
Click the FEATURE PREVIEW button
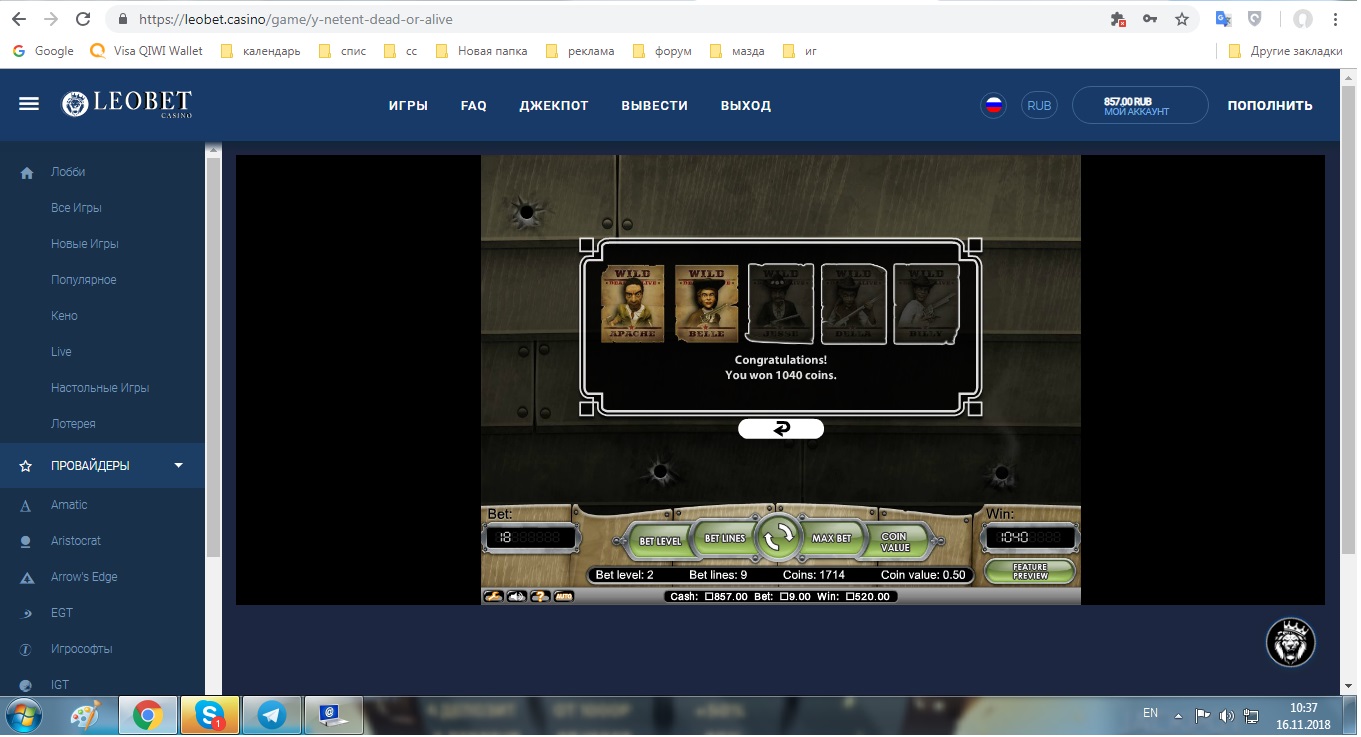pos(1030,571)
